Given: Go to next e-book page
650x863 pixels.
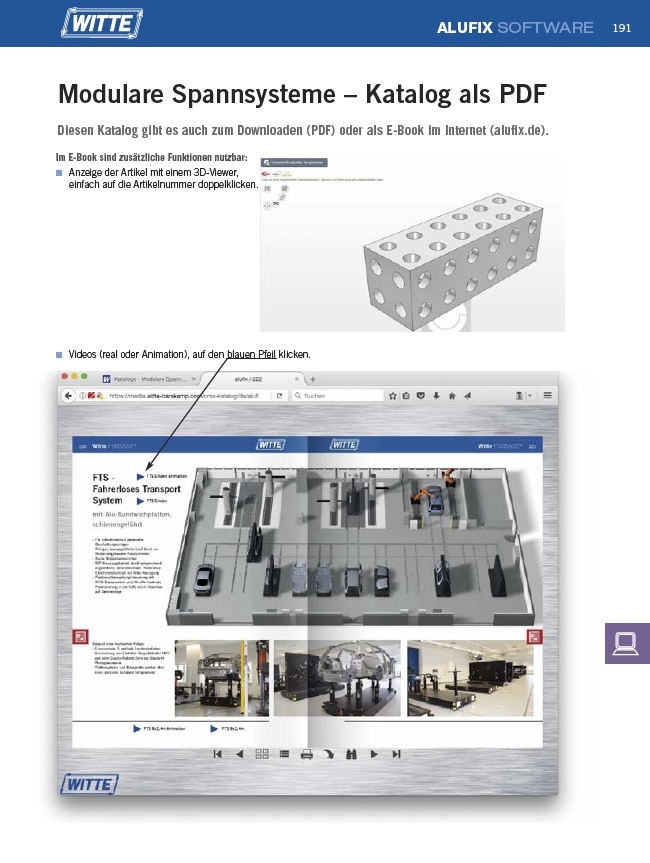Looking at the screenshot, I should tap(374, 754).
